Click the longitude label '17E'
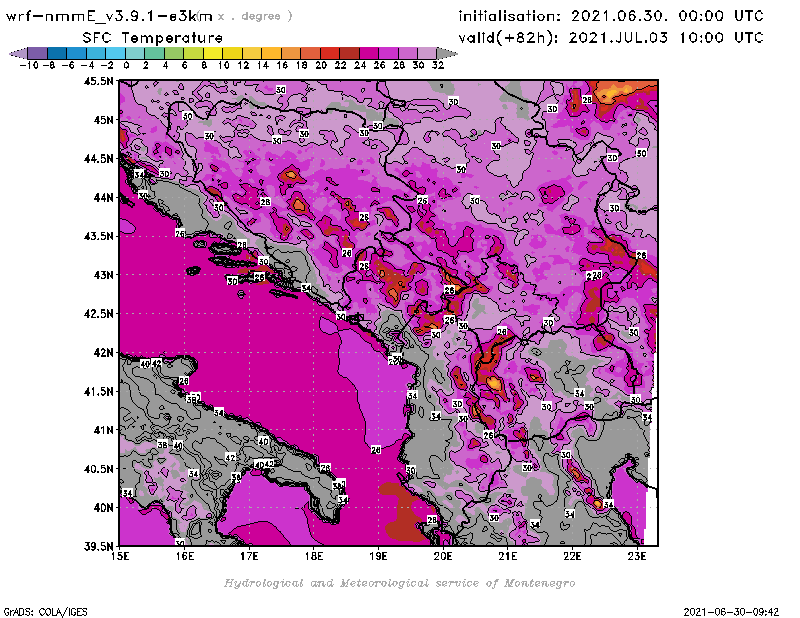Viewport: 800px width, 618px height. (249, 556)
